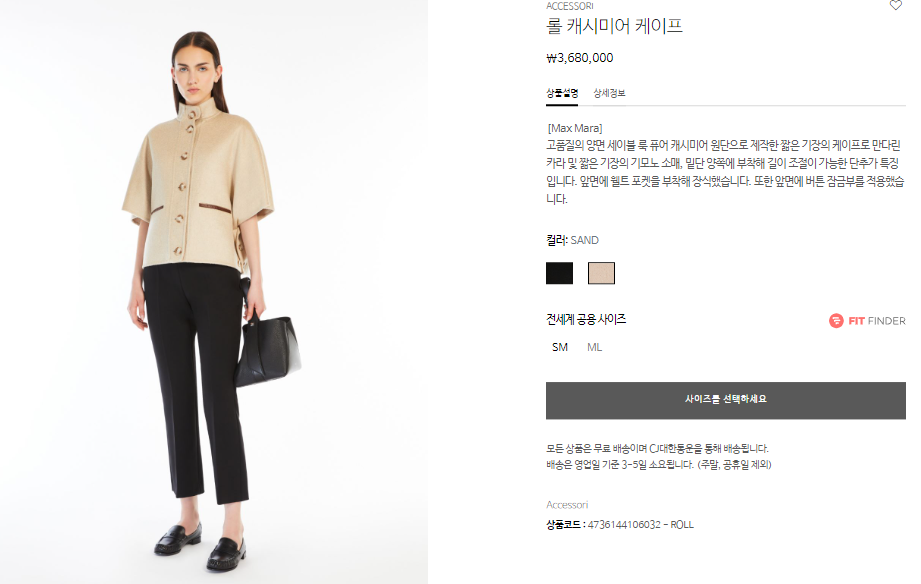Open the FIT FINDER link text

click(x=877, y=321)
